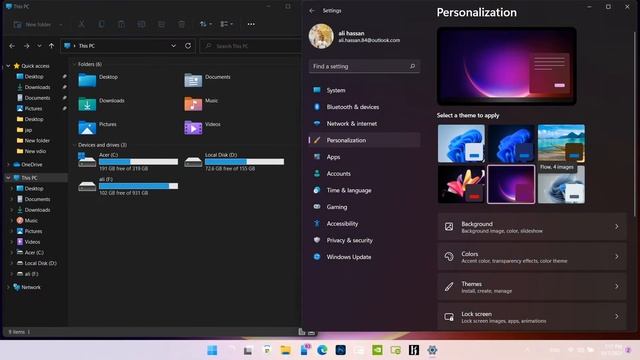
Task: Select OneDrive in navigation pane
Action: 31,164
